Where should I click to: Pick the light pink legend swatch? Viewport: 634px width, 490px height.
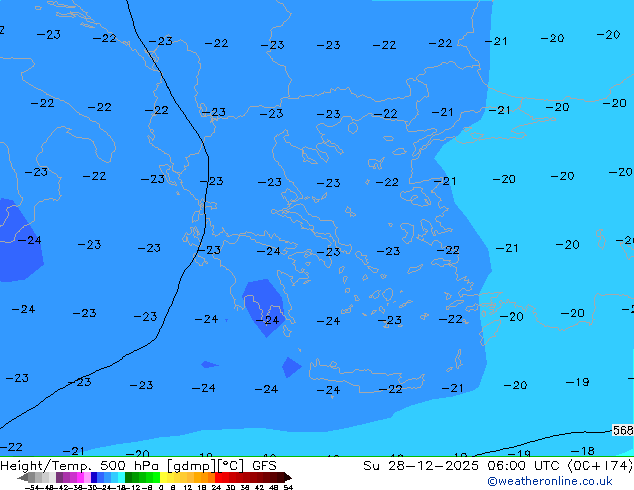point(87,477)
